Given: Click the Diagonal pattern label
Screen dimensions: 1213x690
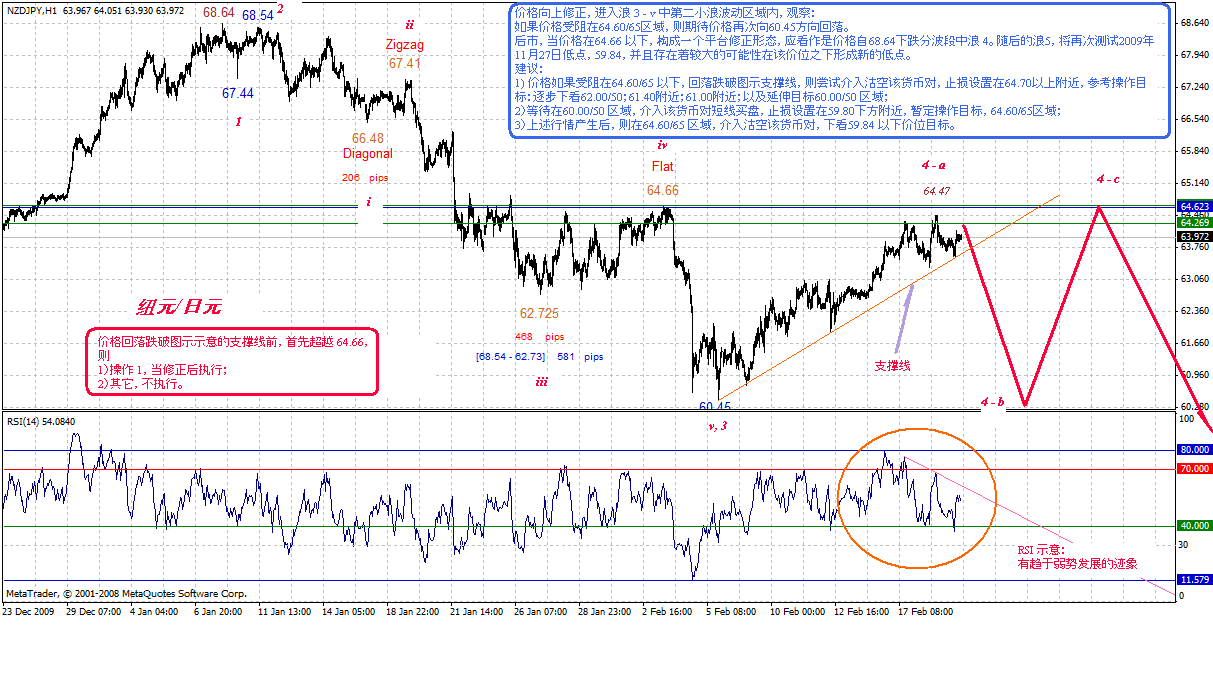Looking at the screenshot, I should tap(367, 154).
